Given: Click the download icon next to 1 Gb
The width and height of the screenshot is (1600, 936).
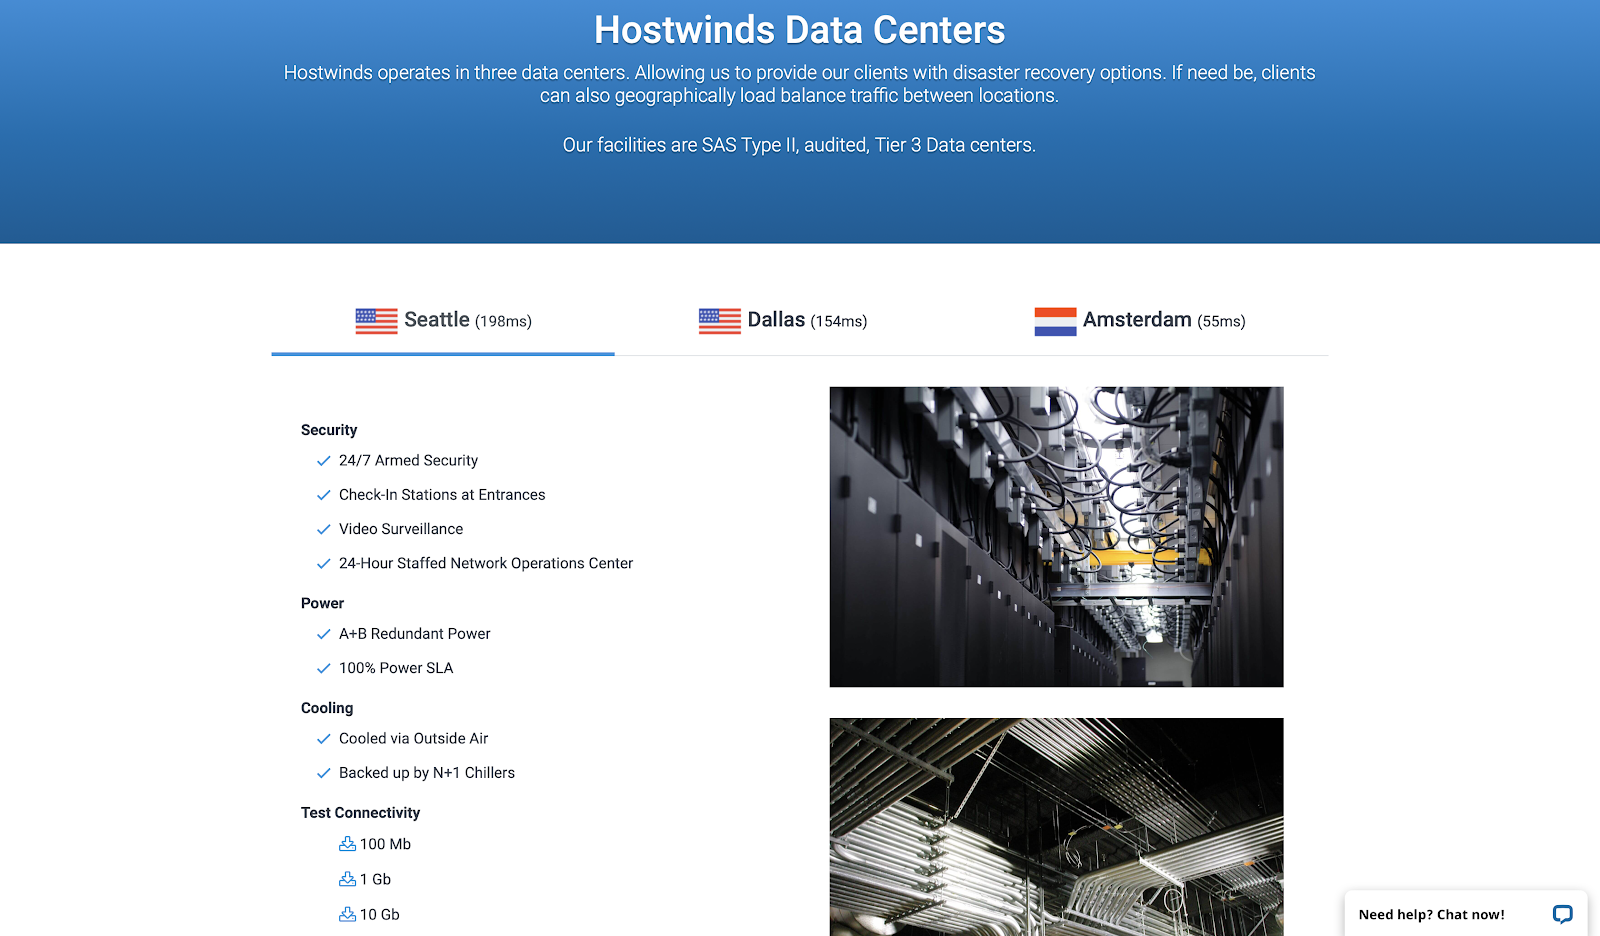Looking at the screenshot, I should pos(347,879).
